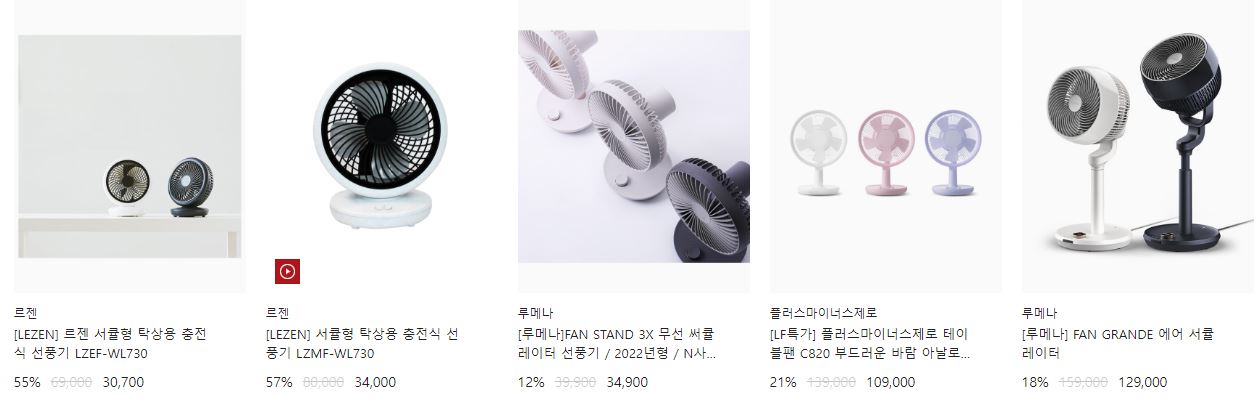The width and height of the screenshot is (1259, 417).
Task: Open the 루메나 brand above FAN GRANDE
Action: click(x=1039, y=313)
